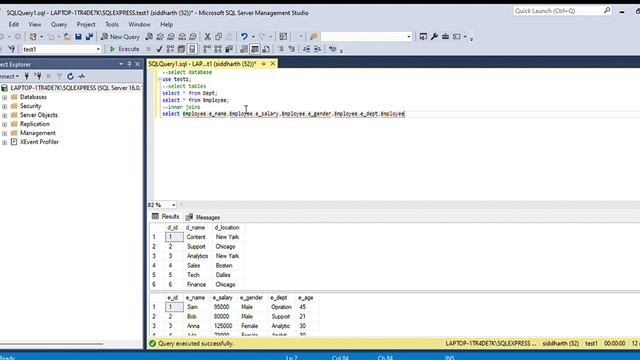The height and width of the screenshot is (360, 640).
Task: Click the plug Connect icon in Object Explorer
Action: (27, 76)
